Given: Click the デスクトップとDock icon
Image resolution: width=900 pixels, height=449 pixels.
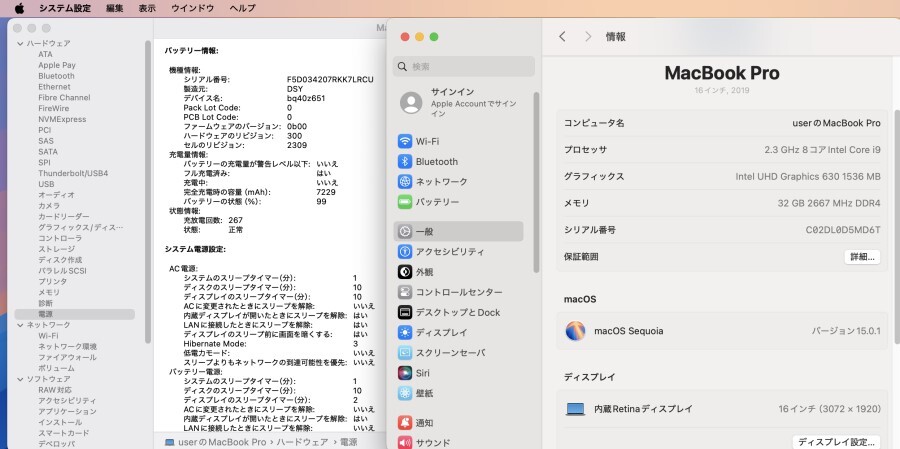Looking at the screenshot, I should pyautogui.click(x=405, y=312).
